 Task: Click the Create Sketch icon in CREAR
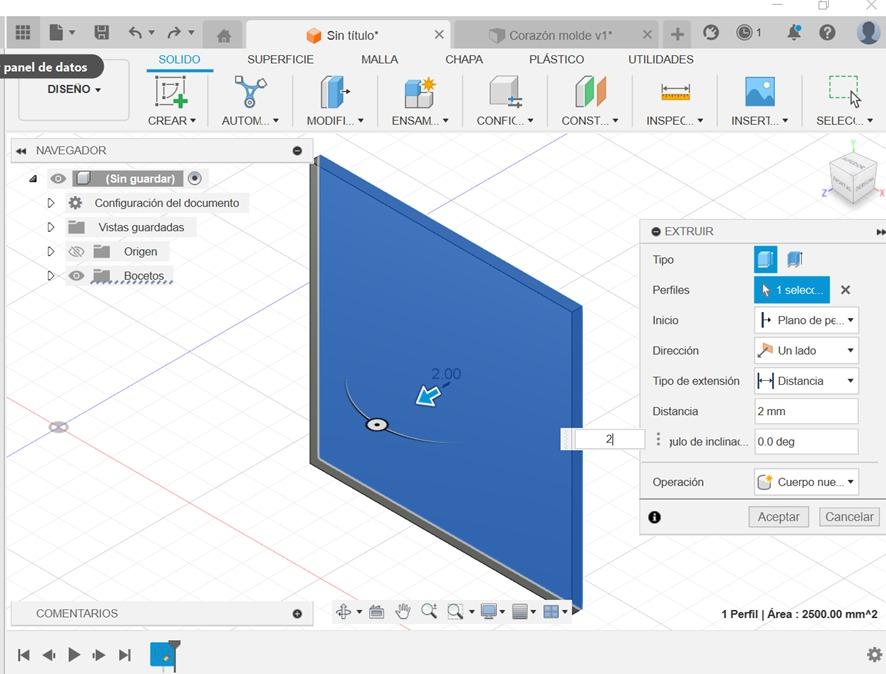point(171,92)
